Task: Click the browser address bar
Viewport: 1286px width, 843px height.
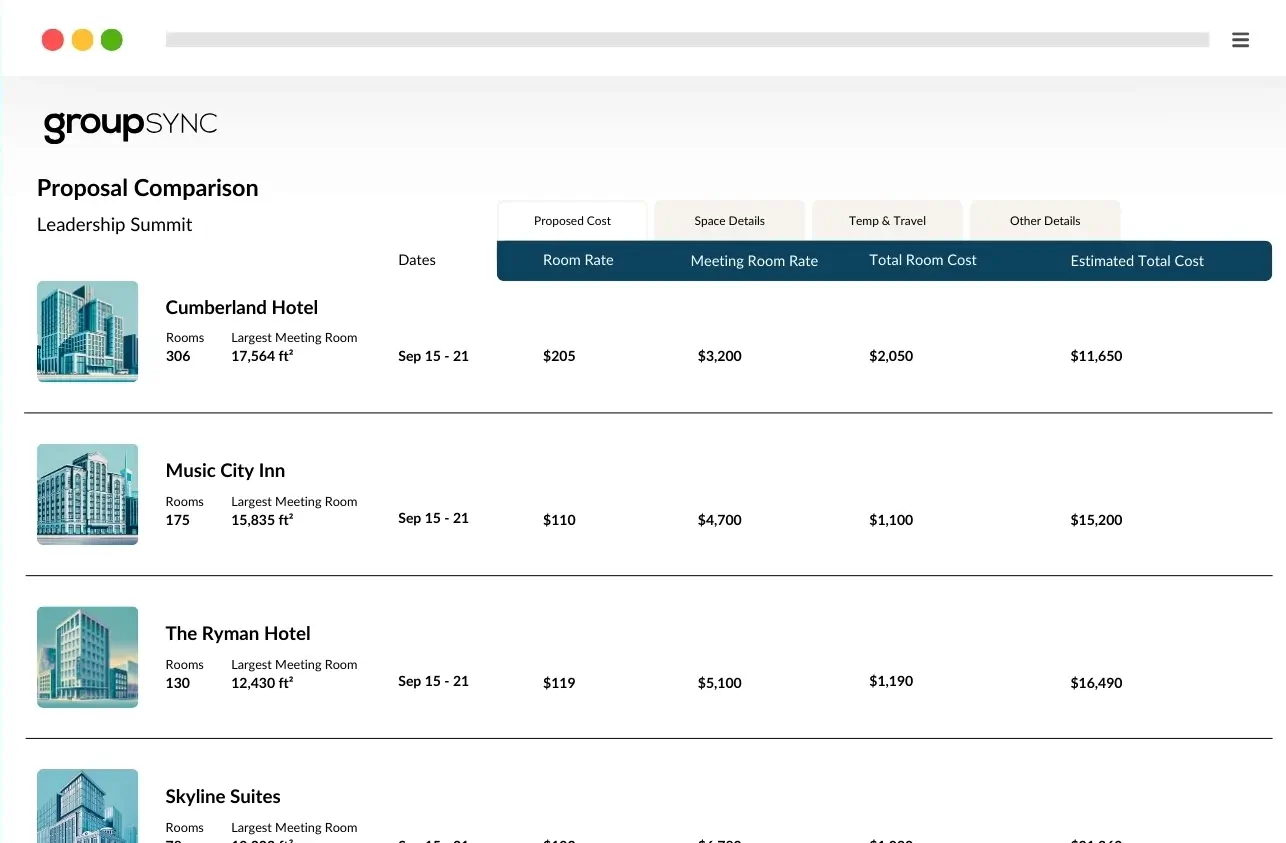Action: tap(687, 40)
